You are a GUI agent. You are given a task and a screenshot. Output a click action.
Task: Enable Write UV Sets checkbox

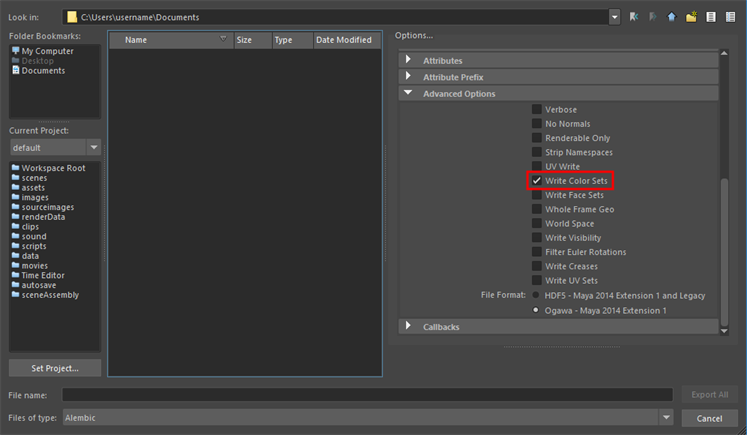click(x=536, y=281)
